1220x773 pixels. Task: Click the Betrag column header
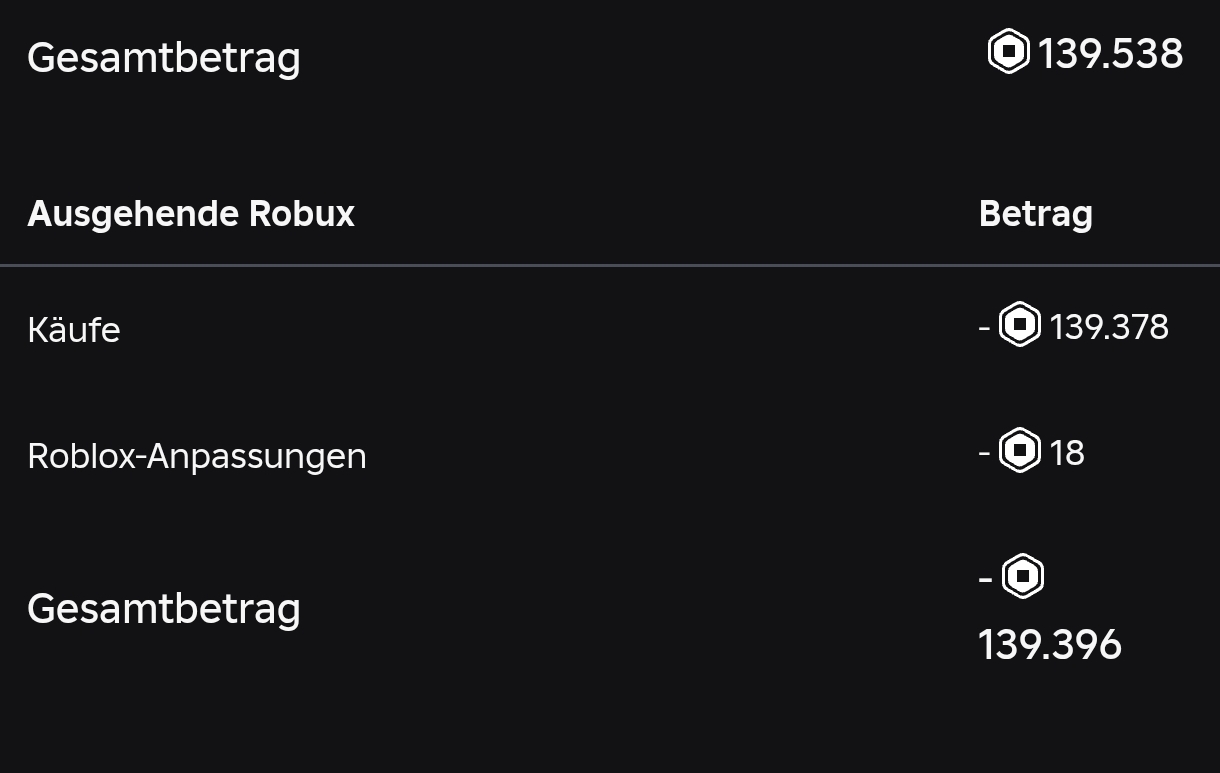1036,214
